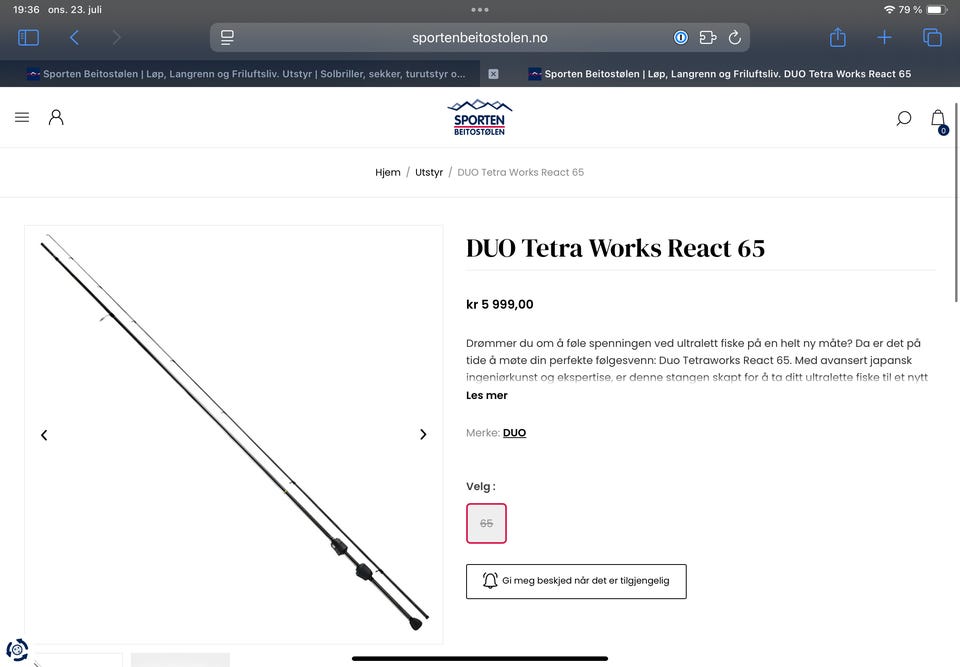
Task: Click Gi meg beskjed når tilgjengelig button
Action: [x=576, y=581]
